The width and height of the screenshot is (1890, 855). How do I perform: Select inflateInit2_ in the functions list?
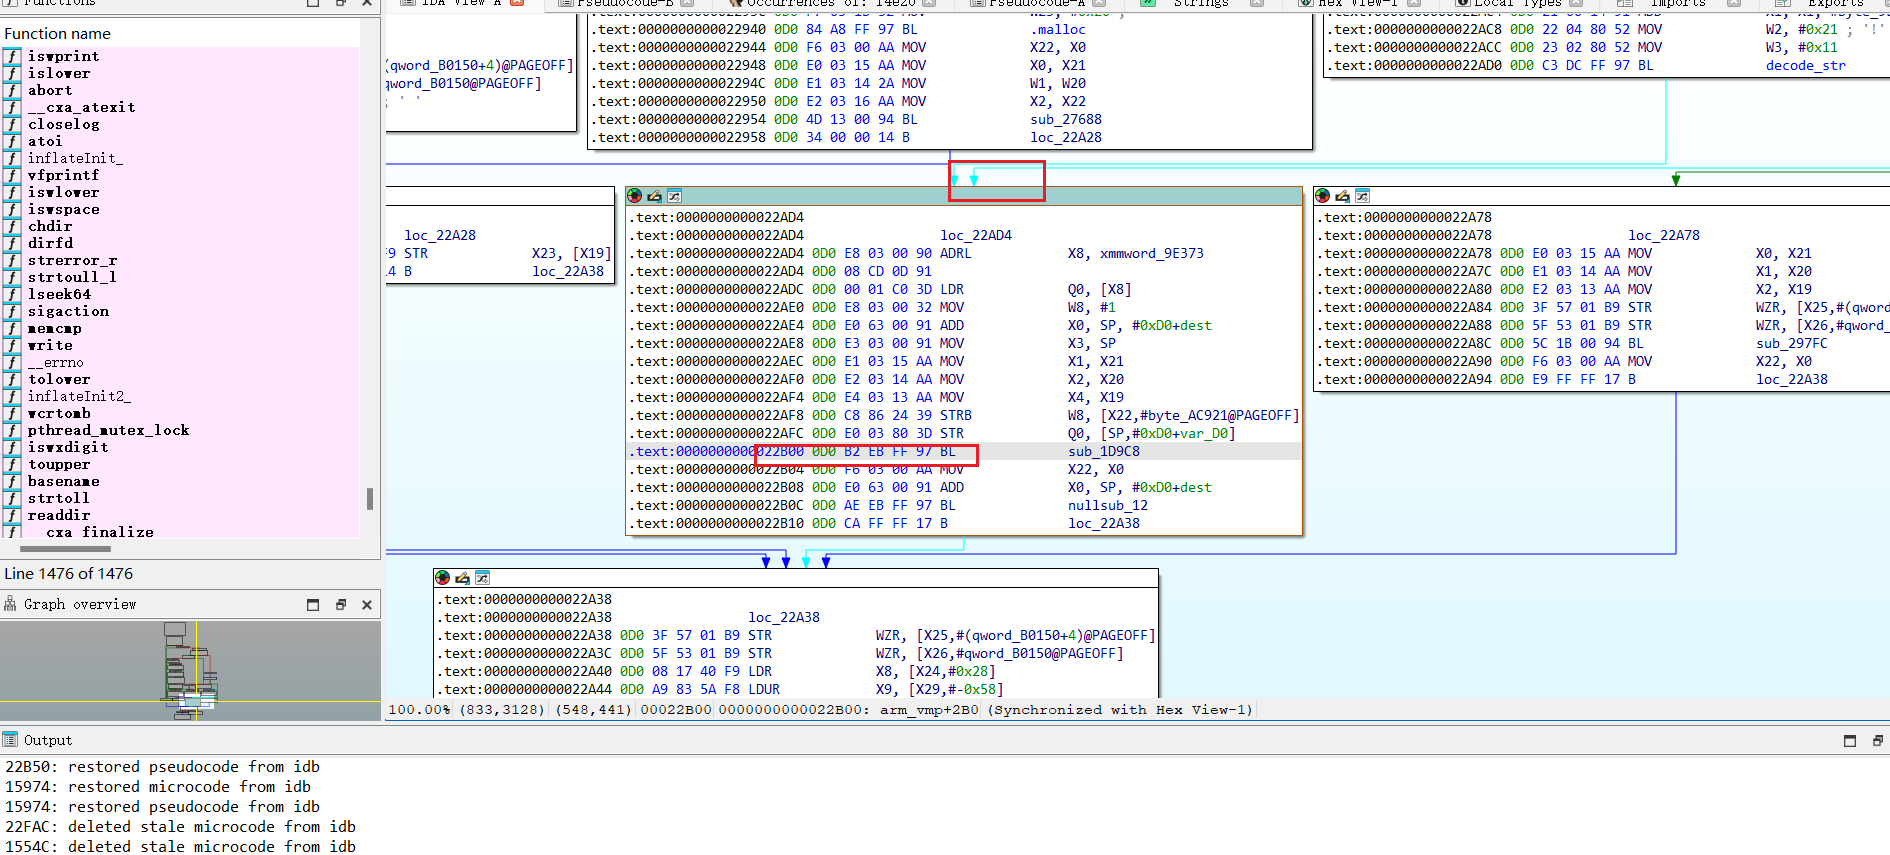(79, 396)
